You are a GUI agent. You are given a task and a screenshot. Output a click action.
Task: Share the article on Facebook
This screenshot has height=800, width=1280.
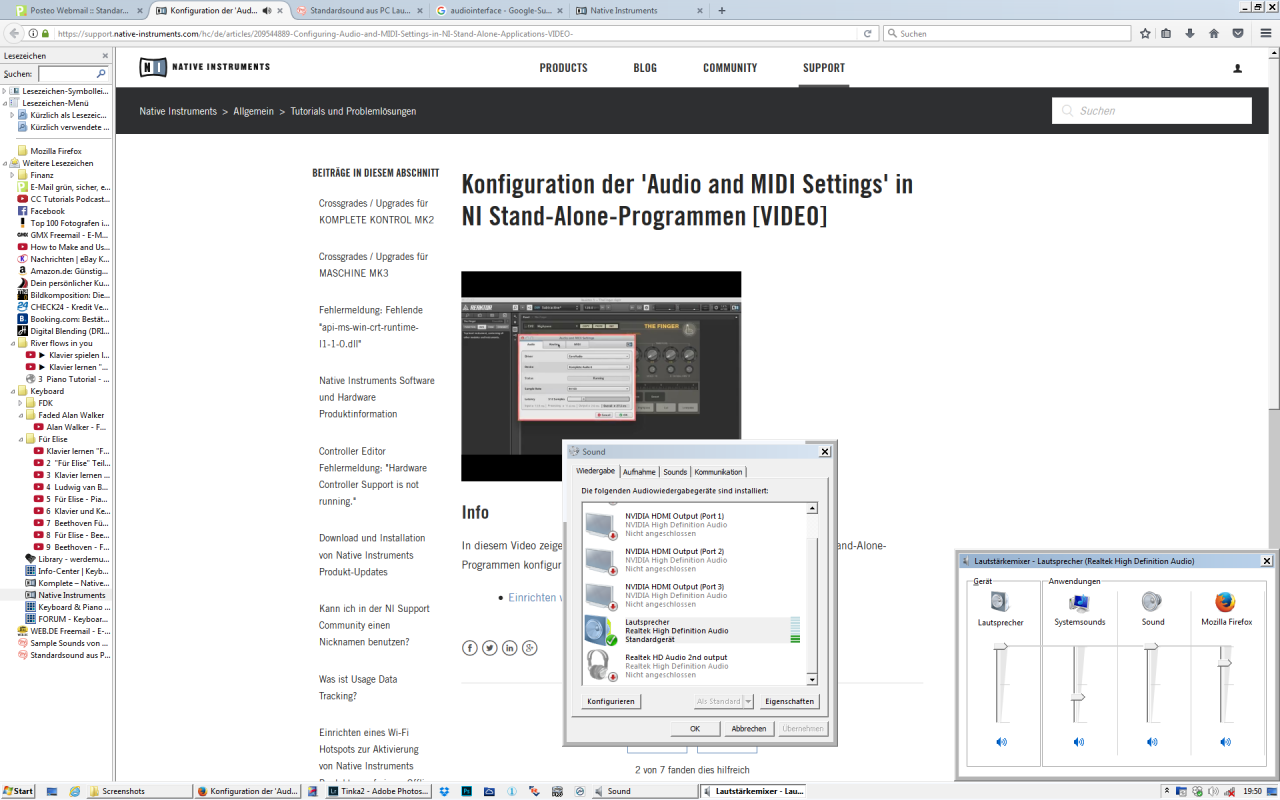coord(469,648)
